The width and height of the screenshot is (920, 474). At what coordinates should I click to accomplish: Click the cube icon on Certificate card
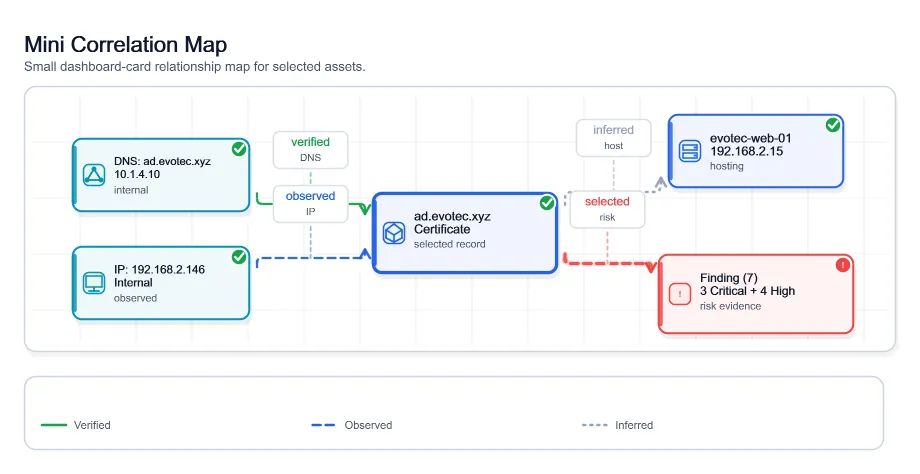[x=394, y=233]
